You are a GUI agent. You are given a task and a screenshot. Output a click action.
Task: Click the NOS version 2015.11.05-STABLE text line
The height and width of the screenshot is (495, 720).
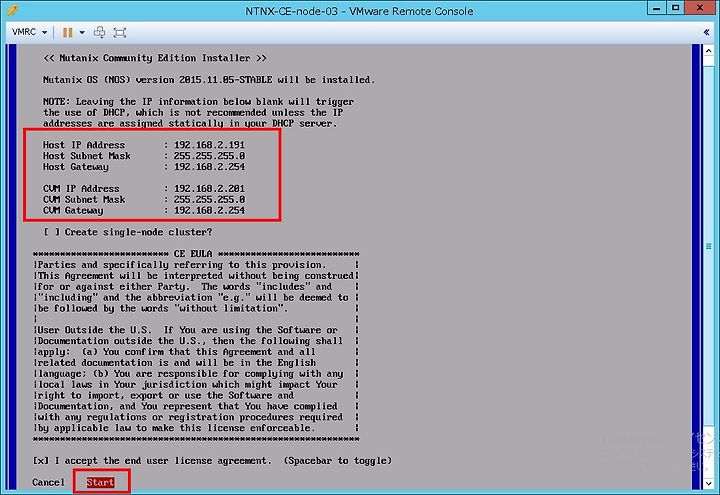click(x=209, y=80)
